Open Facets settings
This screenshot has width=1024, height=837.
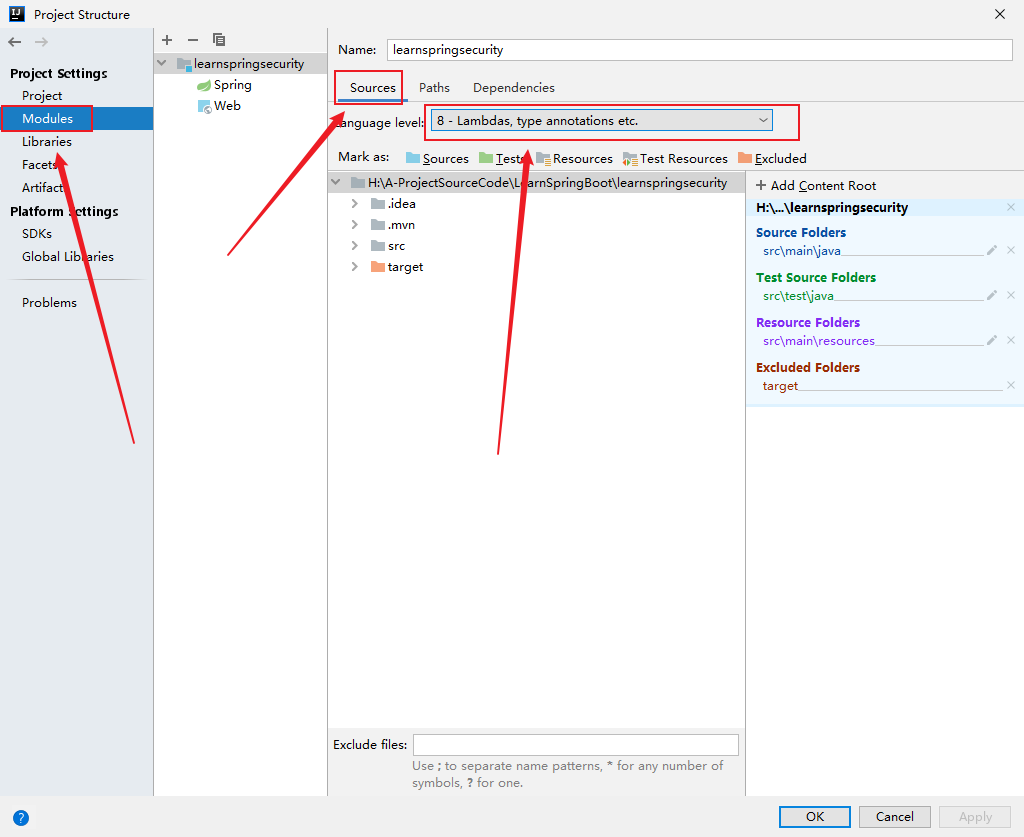pos(40,165)
